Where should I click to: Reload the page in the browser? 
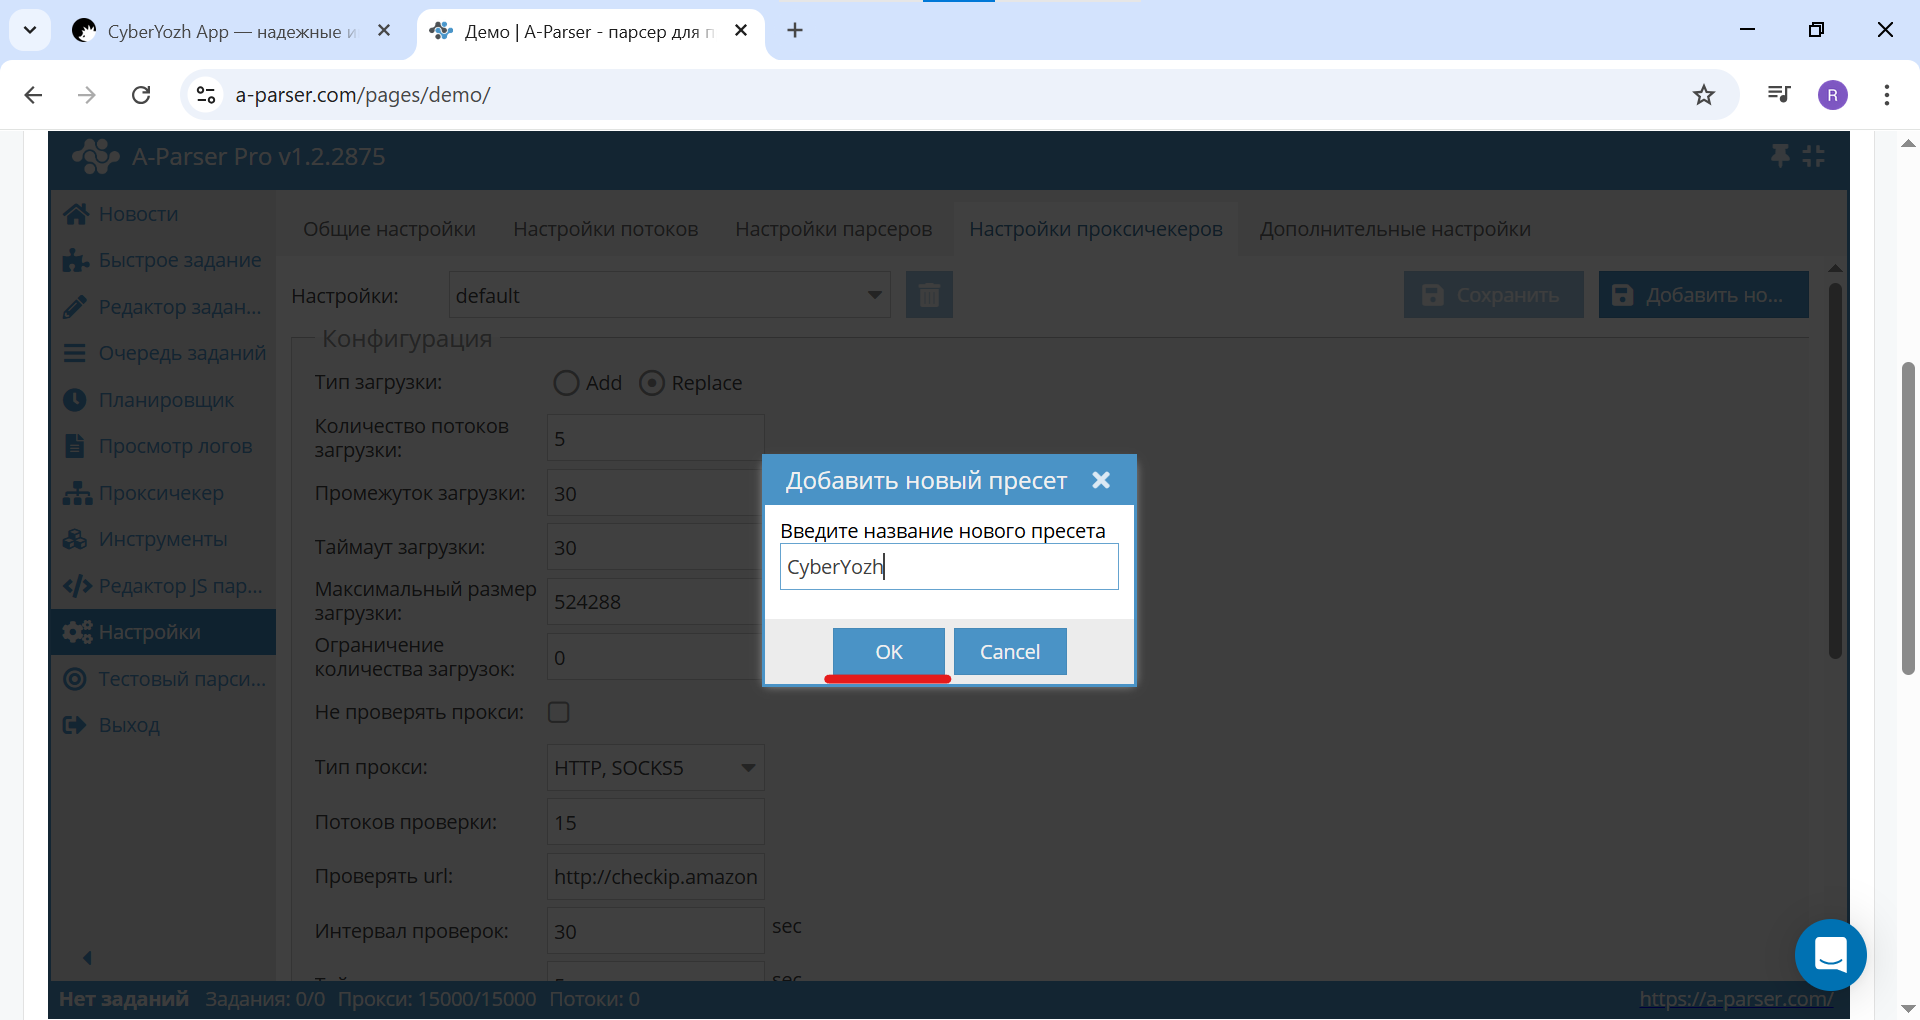tap(141, 95)
